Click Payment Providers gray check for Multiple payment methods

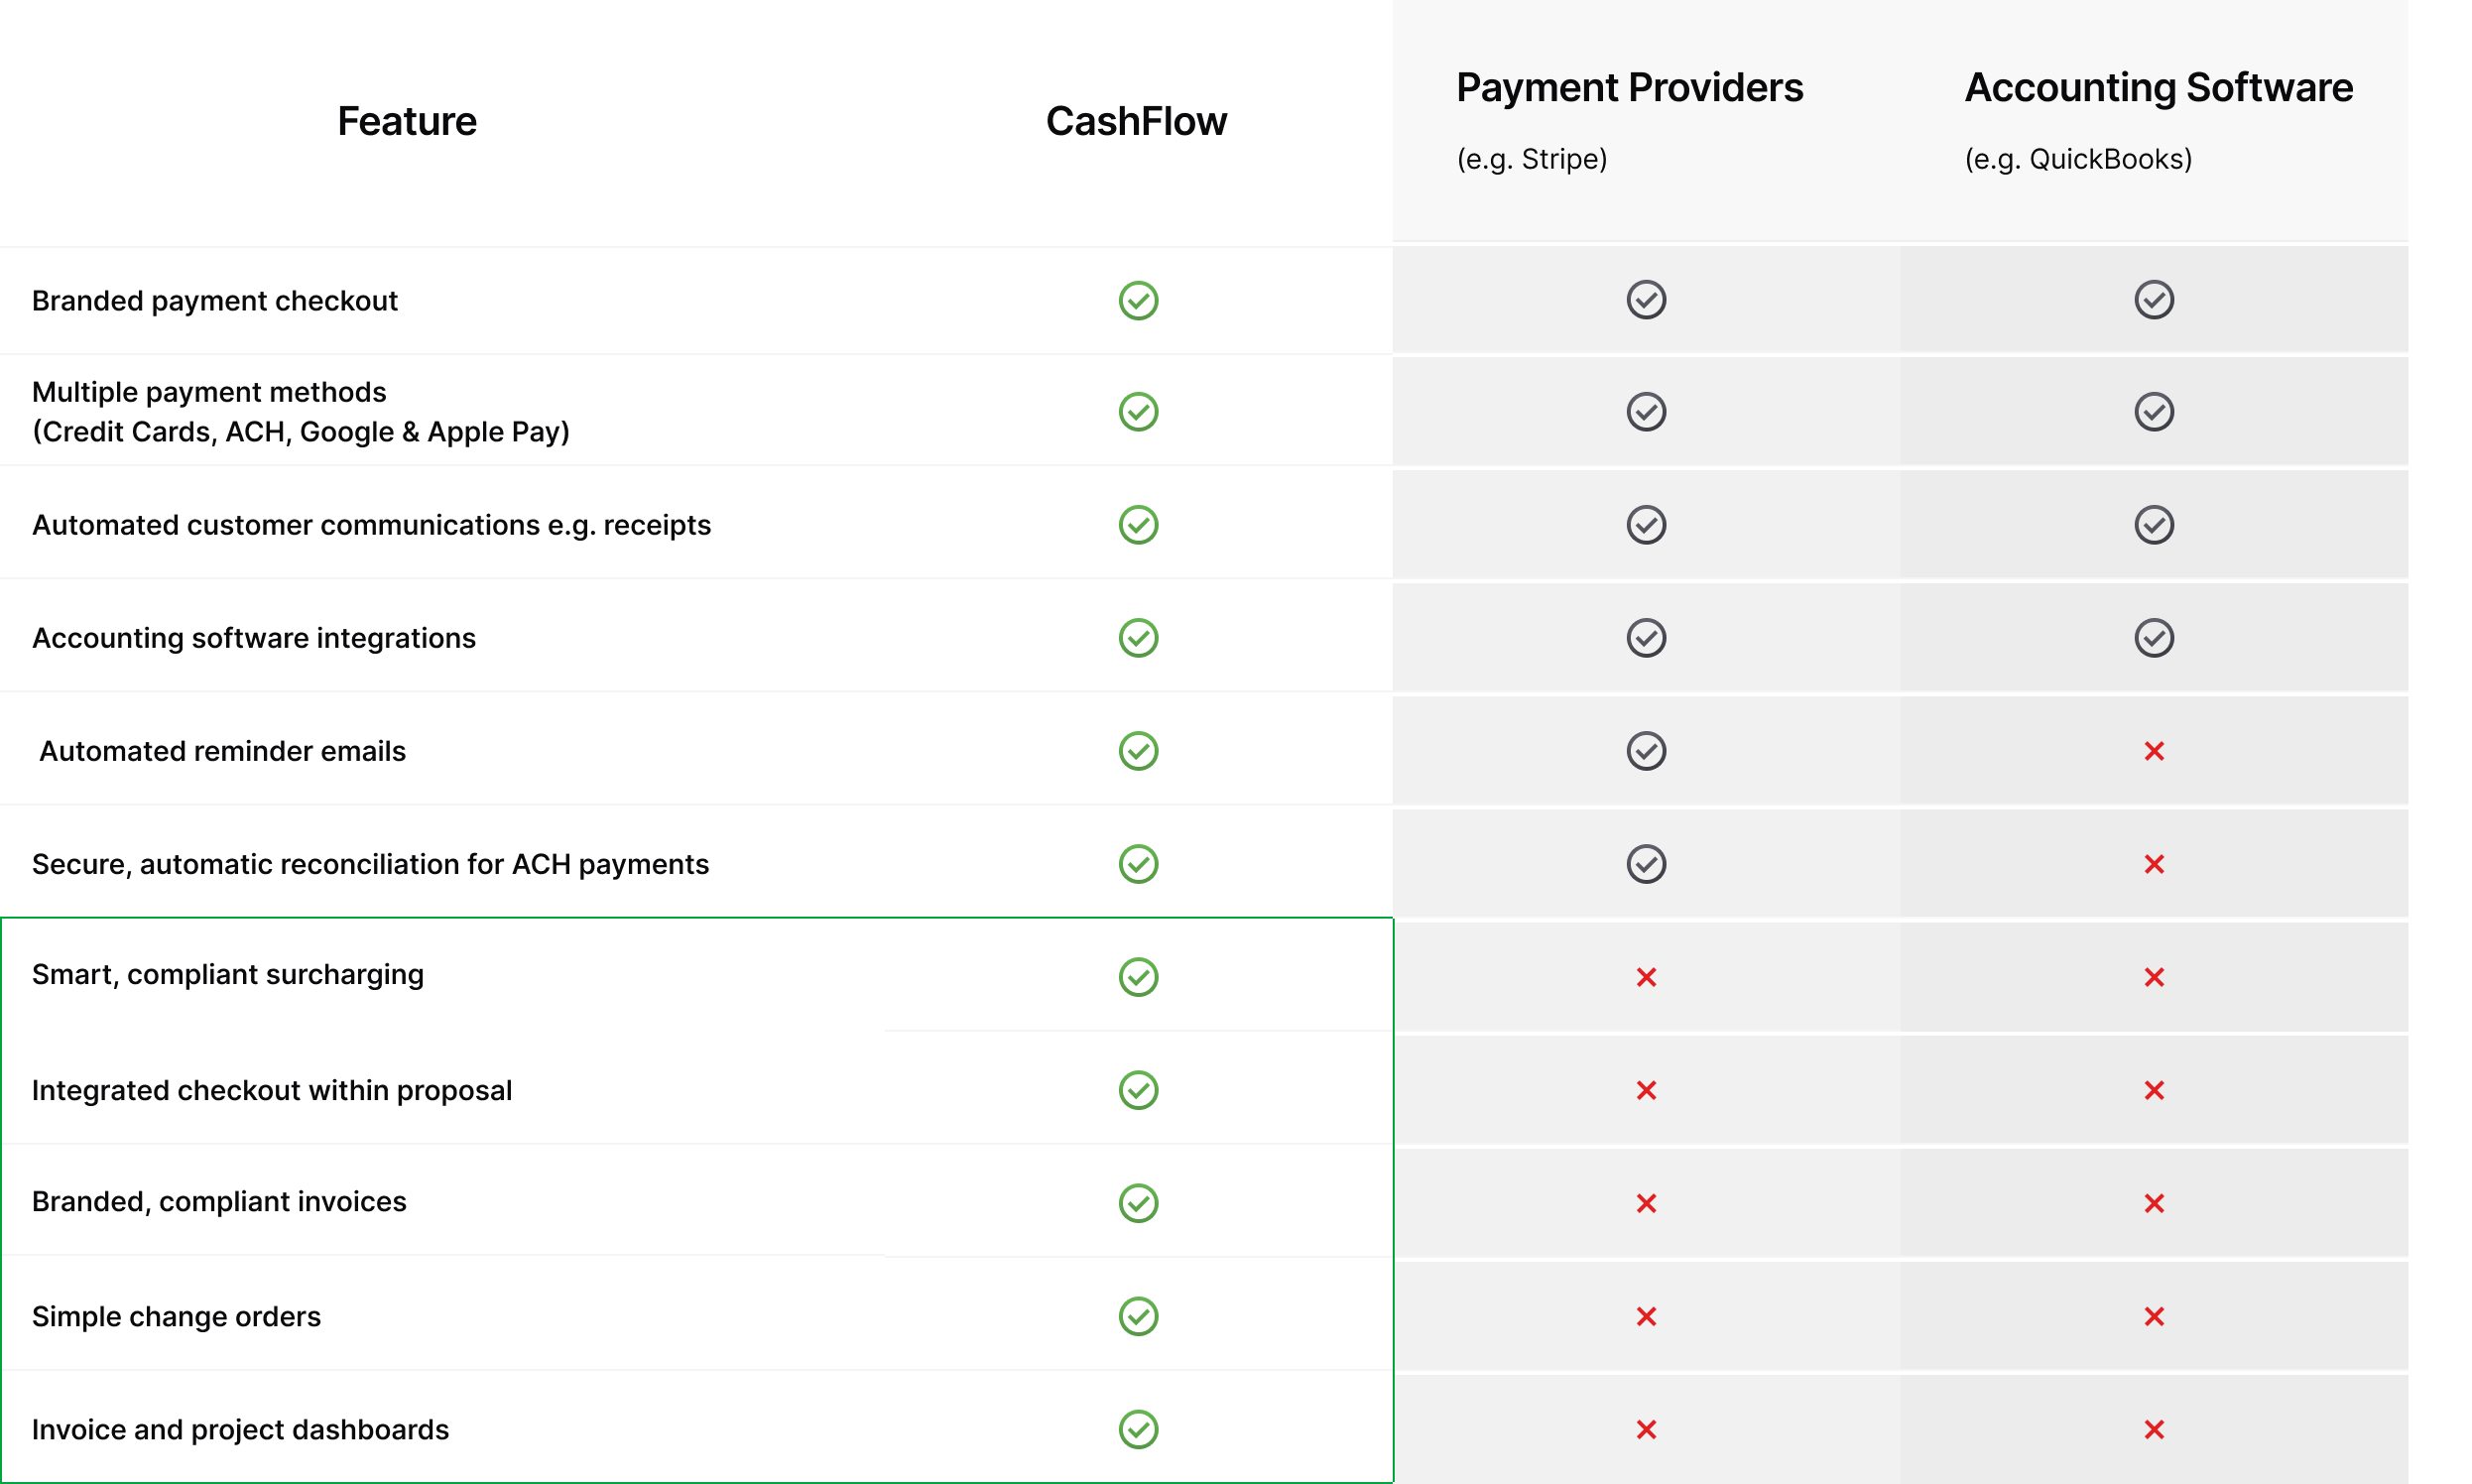tap(1646, 412)
